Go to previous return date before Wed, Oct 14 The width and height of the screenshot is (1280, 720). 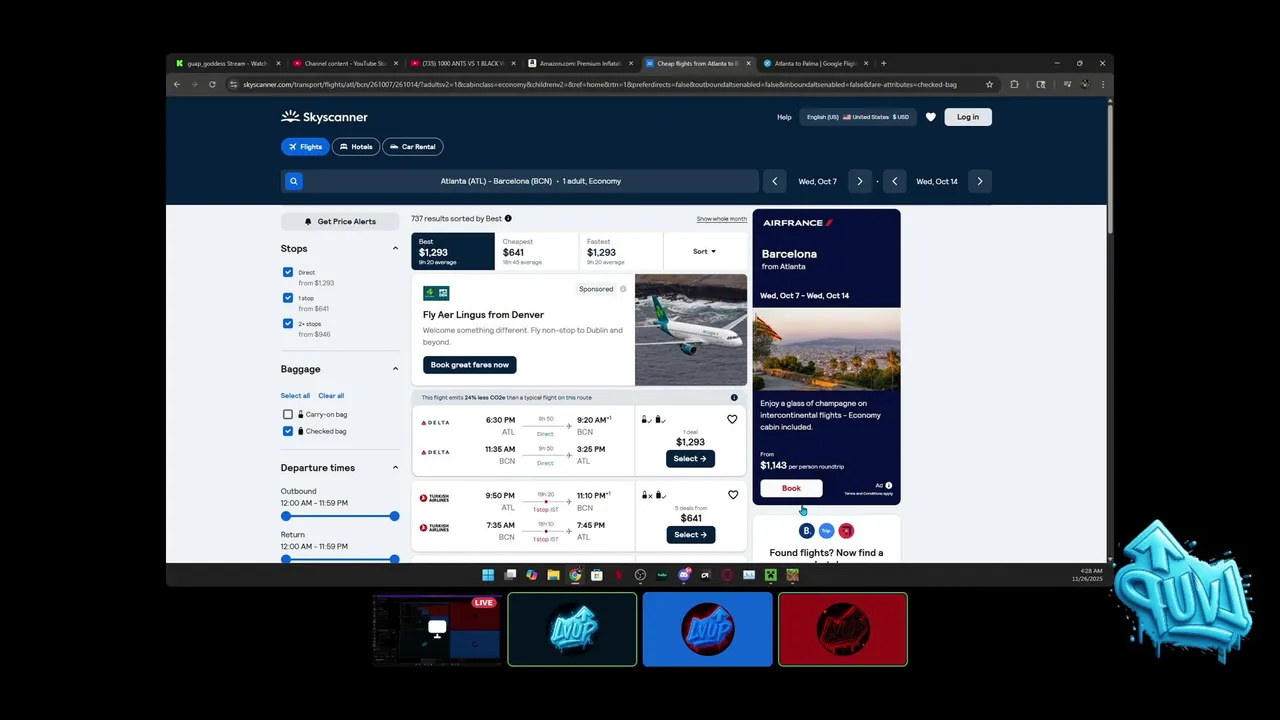pos(895,181)
